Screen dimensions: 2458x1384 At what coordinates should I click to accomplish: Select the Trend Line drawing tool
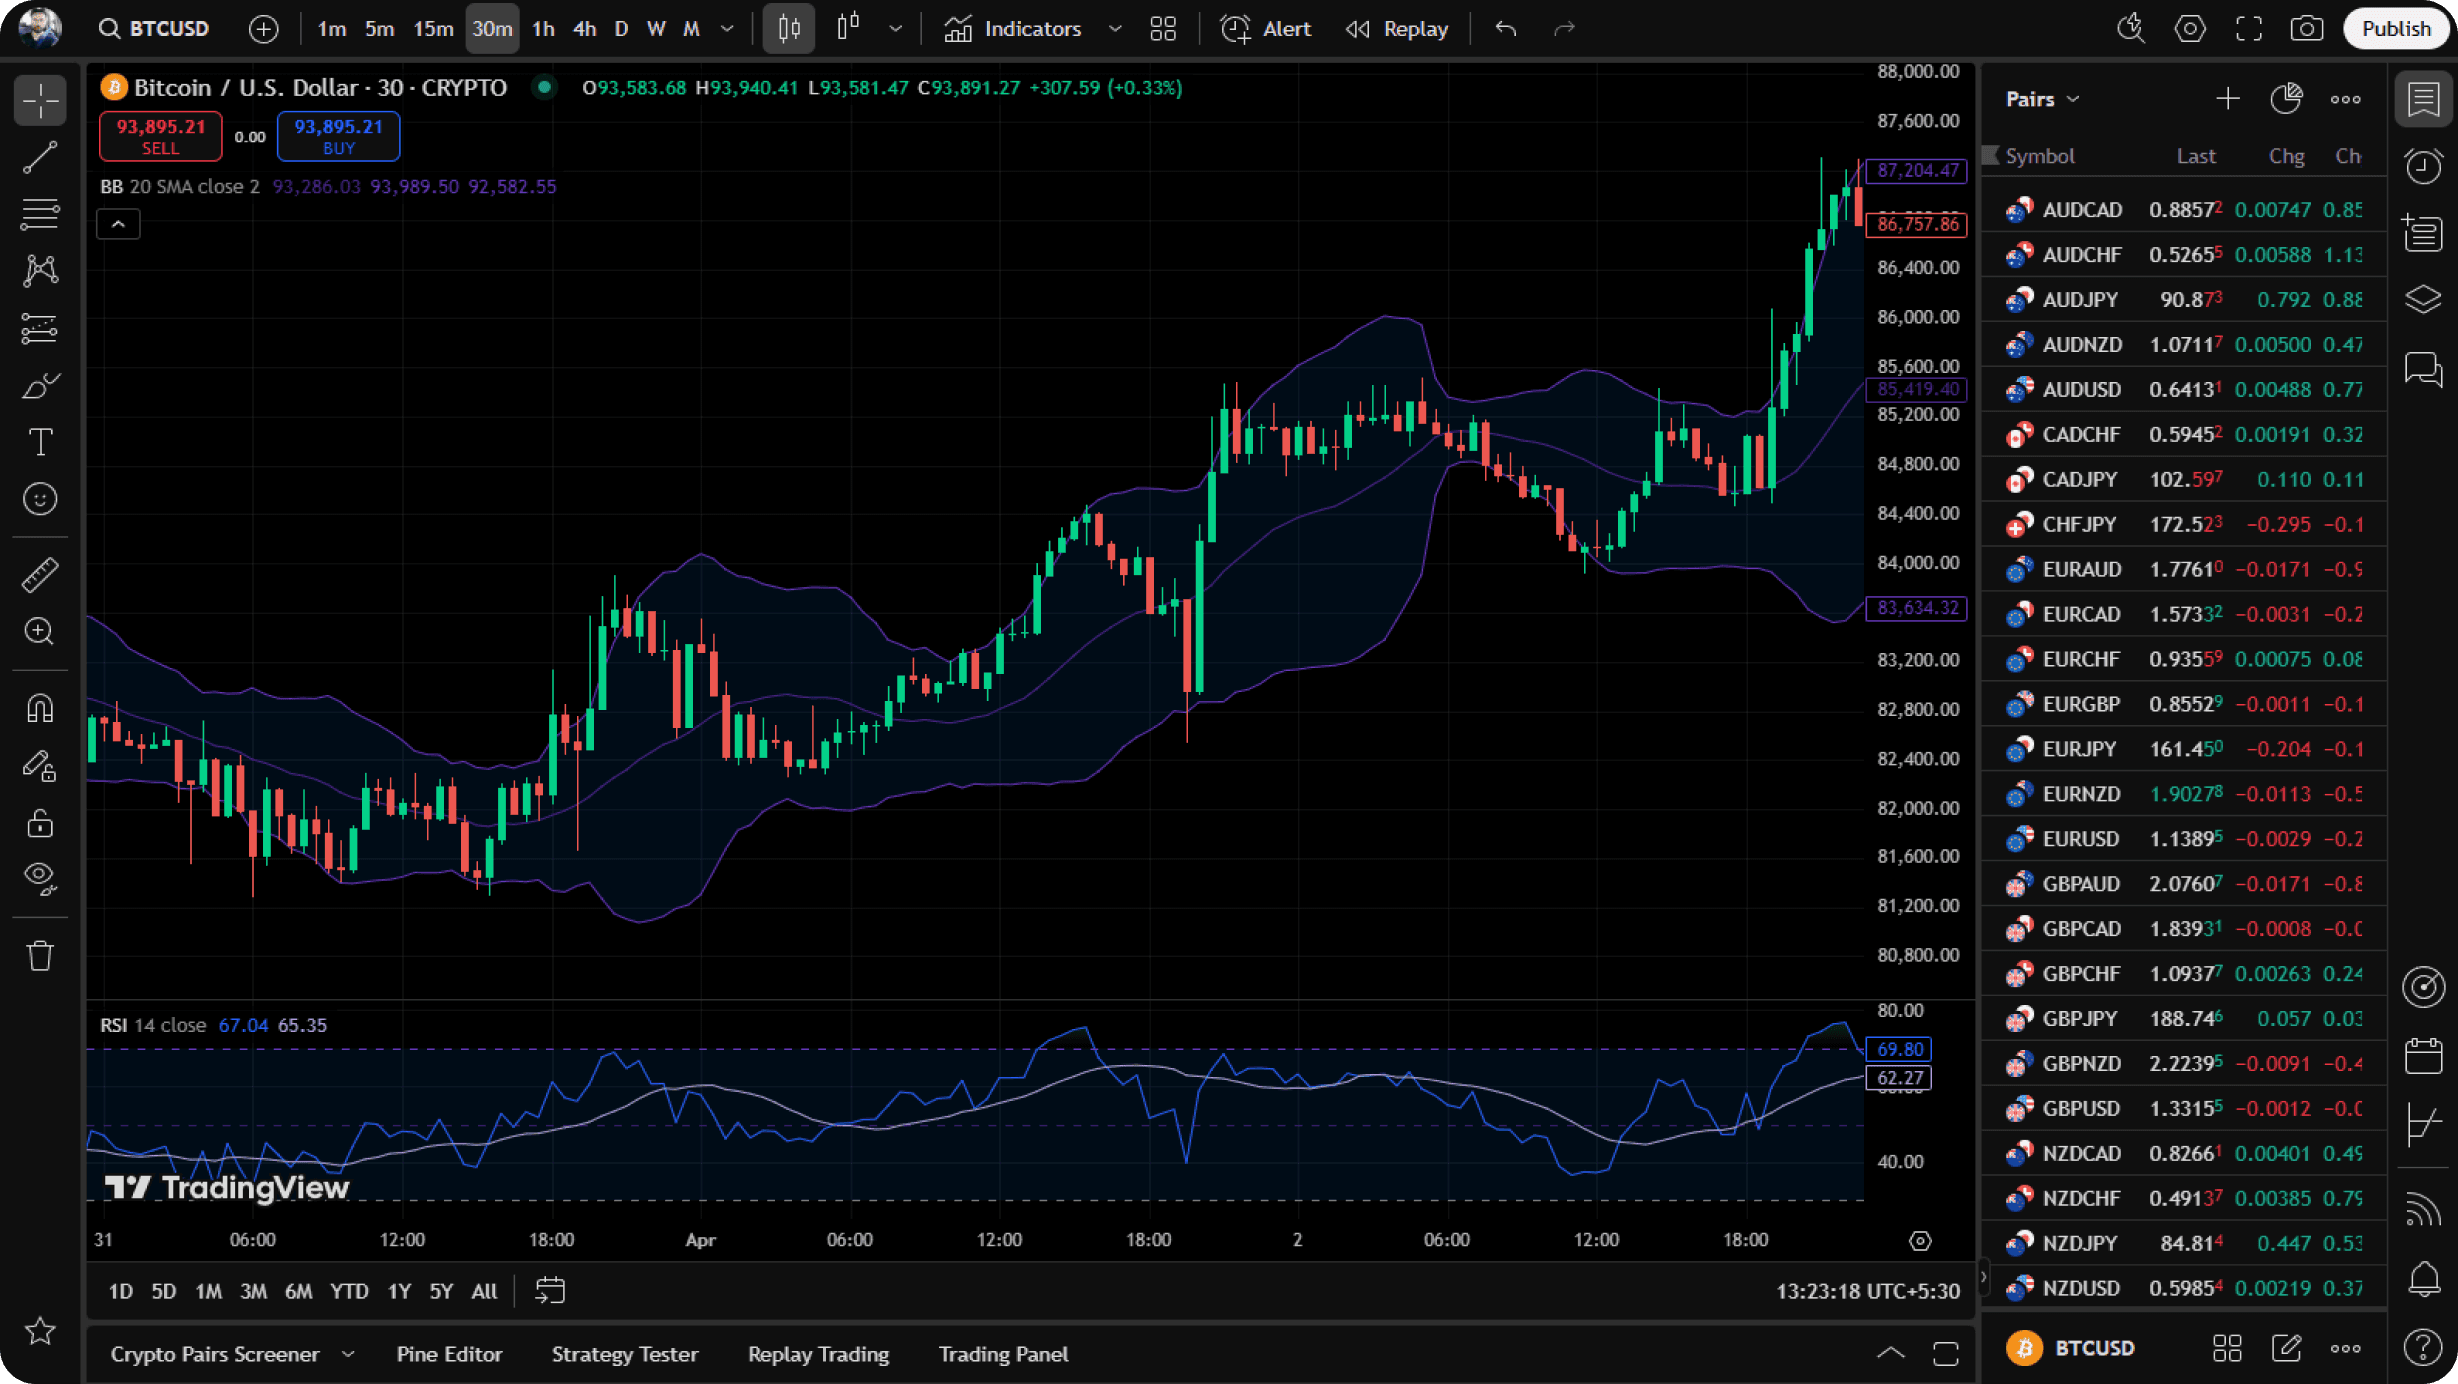click(x=40, y=157)
